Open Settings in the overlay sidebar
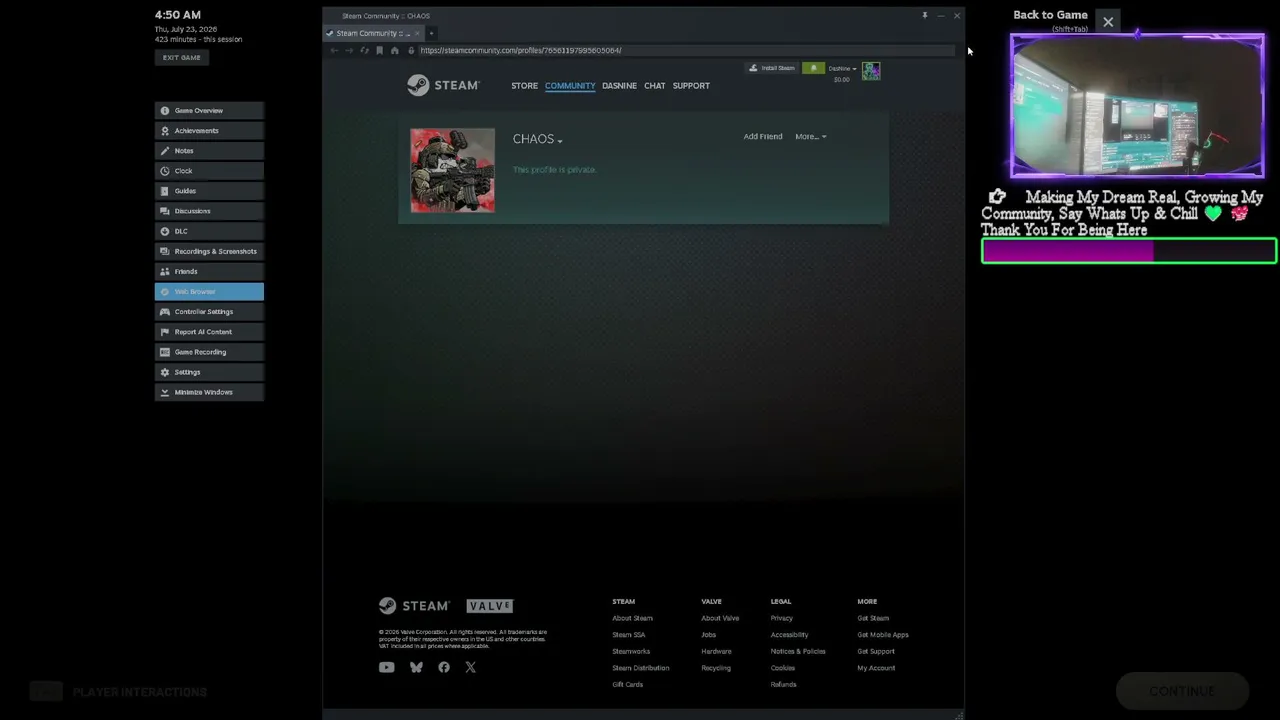This screenshot has height=720, width=1280. 209,372
